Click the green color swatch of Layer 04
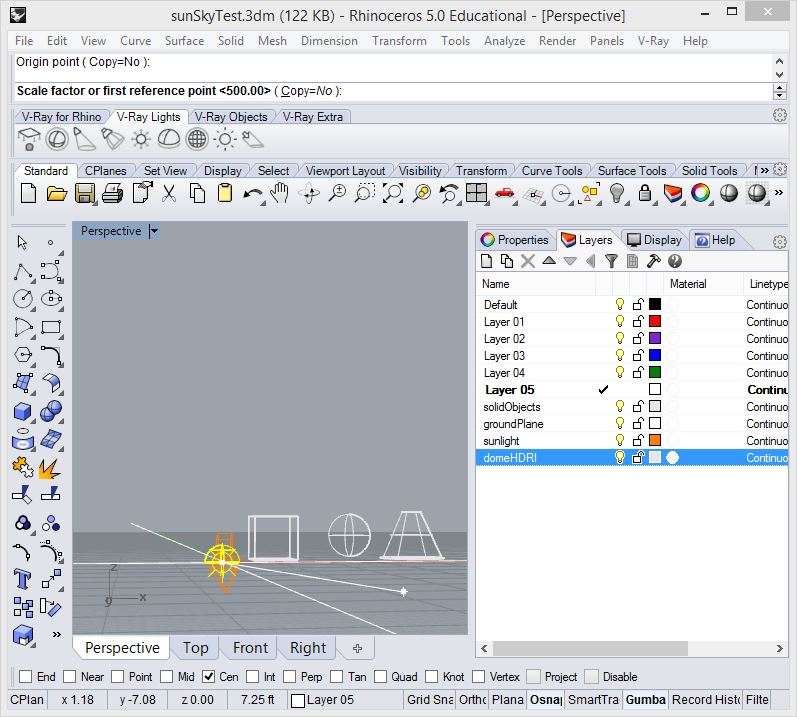 point(655,372)
